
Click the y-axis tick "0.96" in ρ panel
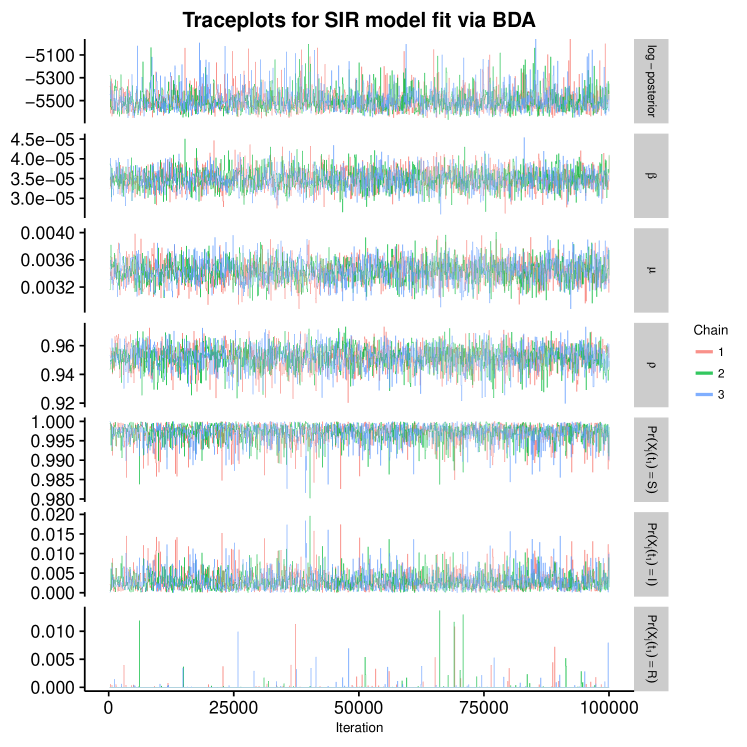pos(58,346)
